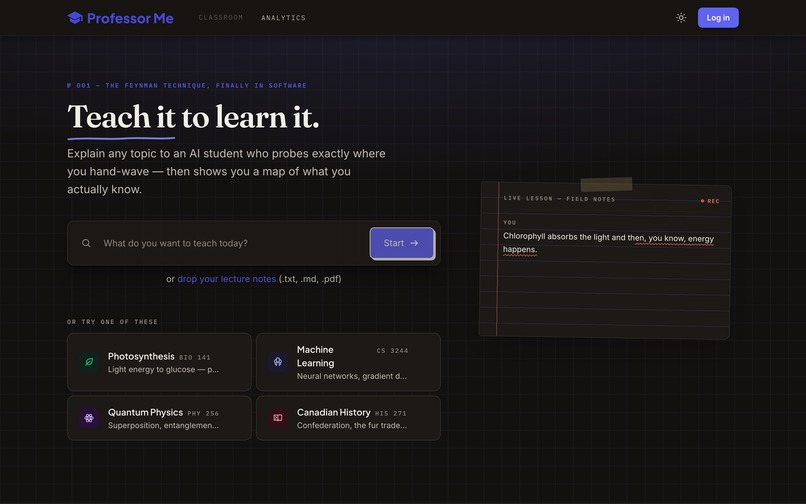Select the Machine Learning CS 3244 card

(x=349, y=362)
